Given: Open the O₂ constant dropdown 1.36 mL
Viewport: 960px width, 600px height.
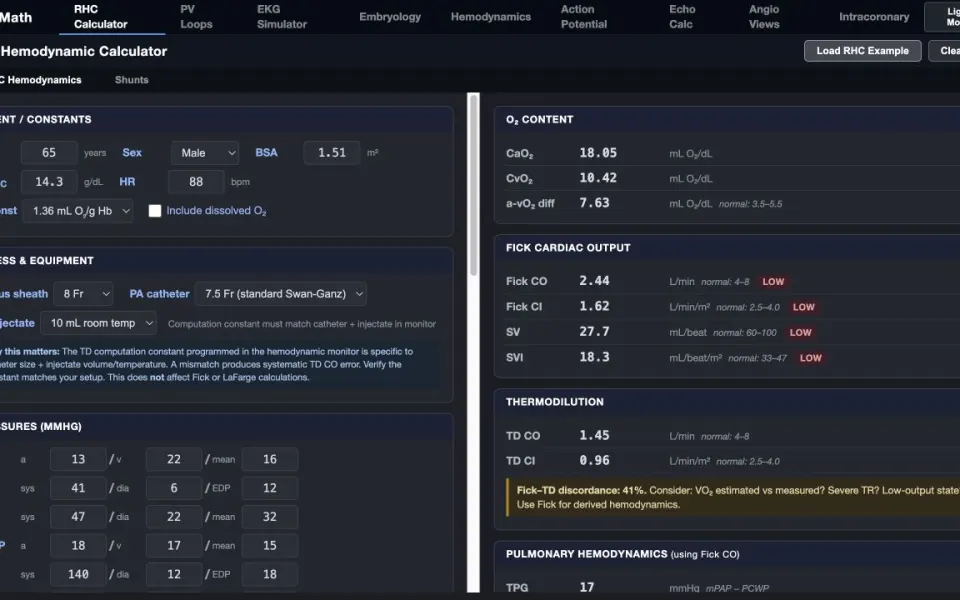Looking at the screenshot, I should (x=78, y=211).
